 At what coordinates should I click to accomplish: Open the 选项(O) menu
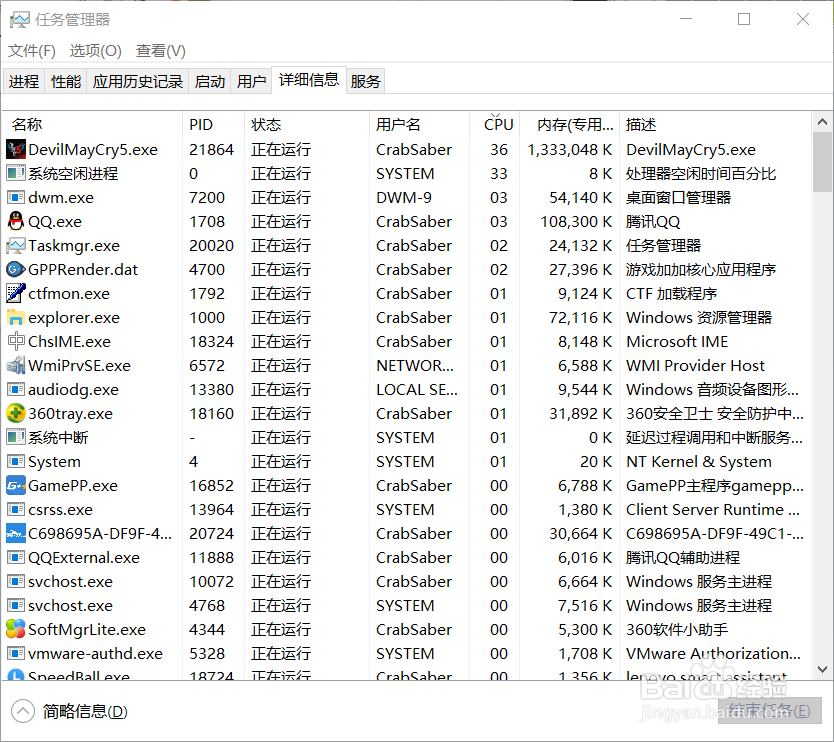pos(96,51)
